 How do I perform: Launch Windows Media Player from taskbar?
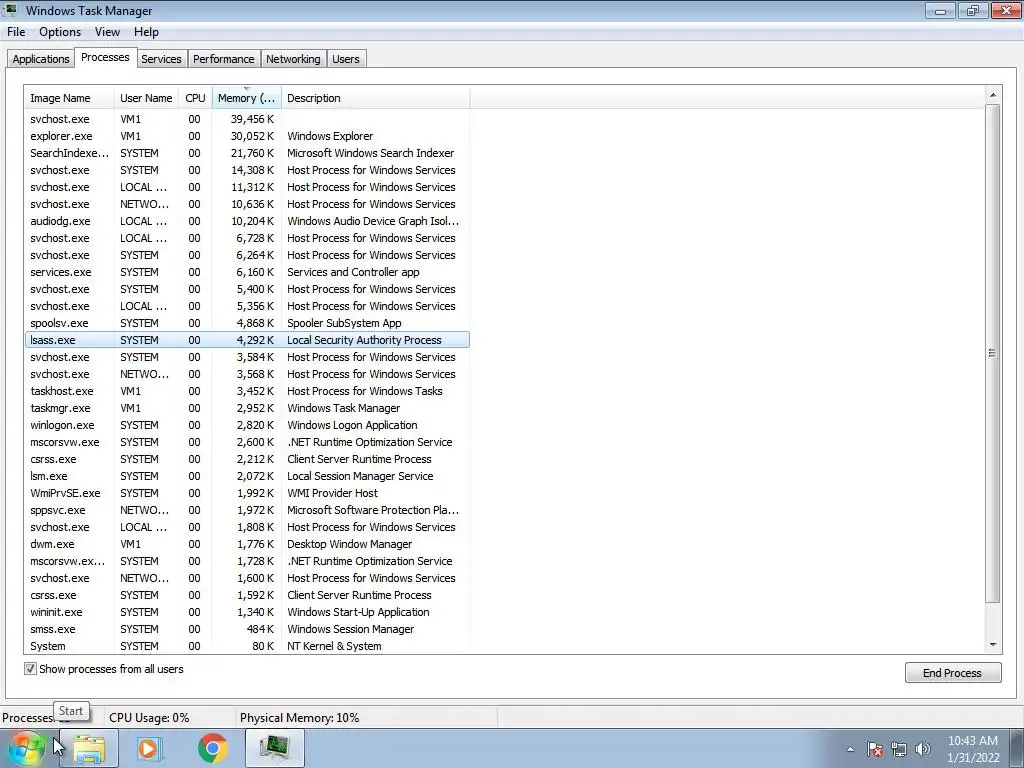(x=150, y=748)
